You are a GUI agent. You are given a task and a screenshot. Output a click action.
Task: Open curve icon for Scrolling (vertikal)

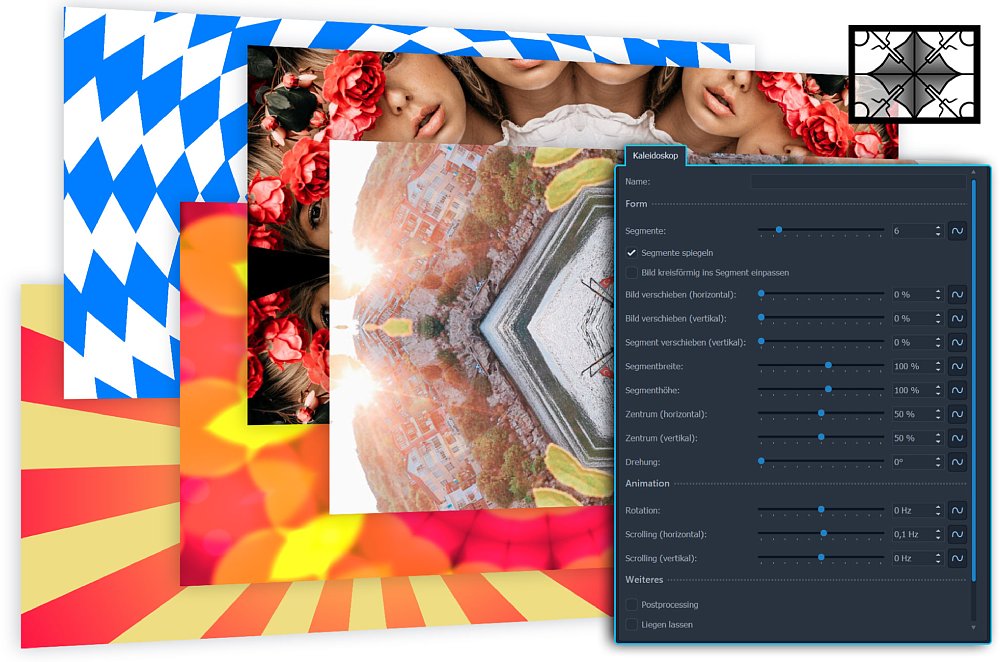click(x=957, y=558)
